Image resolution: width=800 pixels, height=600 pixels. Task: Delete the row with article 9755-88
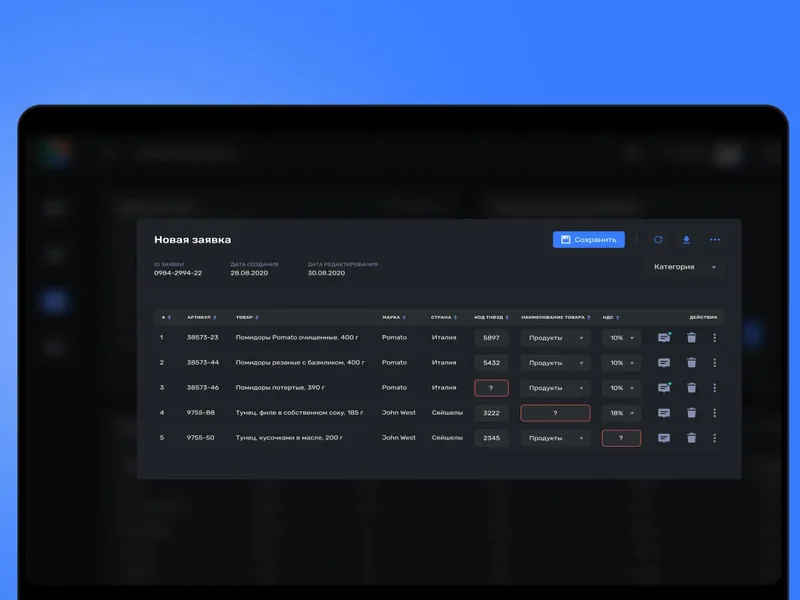coord(691,413)
